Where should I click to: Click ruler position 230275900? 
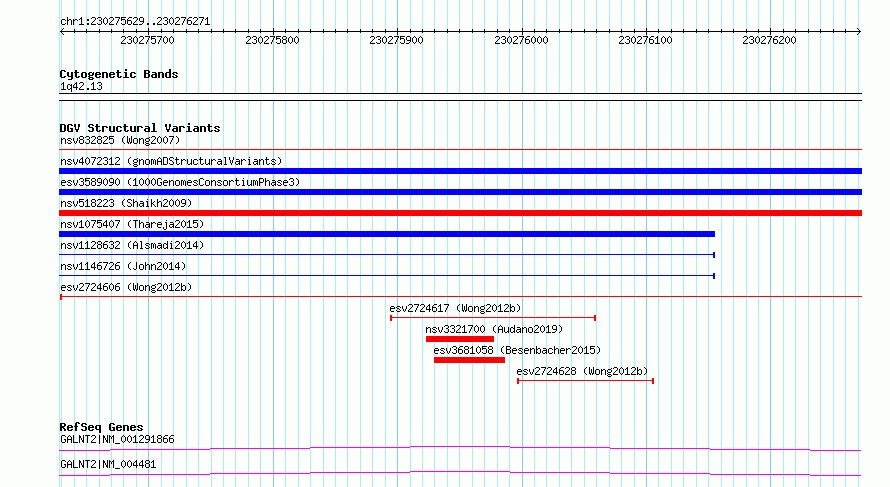(x=396, y=40)
